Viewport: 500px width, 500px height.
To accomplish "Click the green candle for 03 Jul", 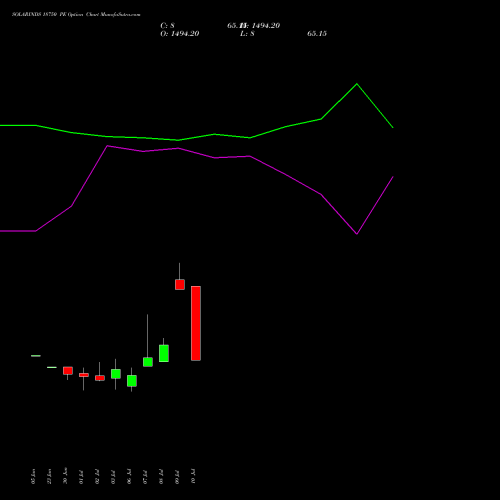I will [x=116, y=374].
